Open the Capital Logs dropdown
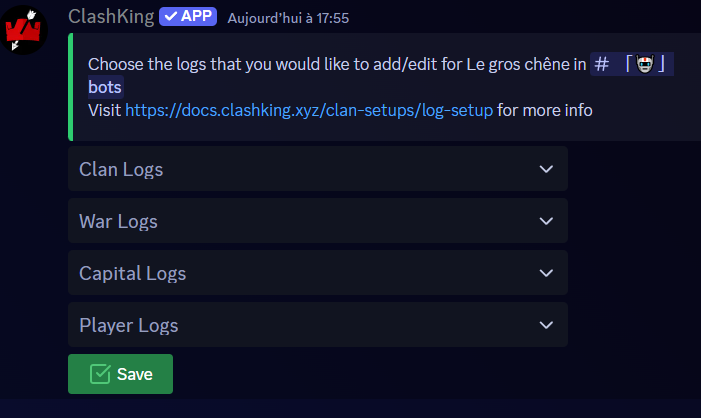Image resolution: width=701 pixels, height=418 pixels. 300,273
